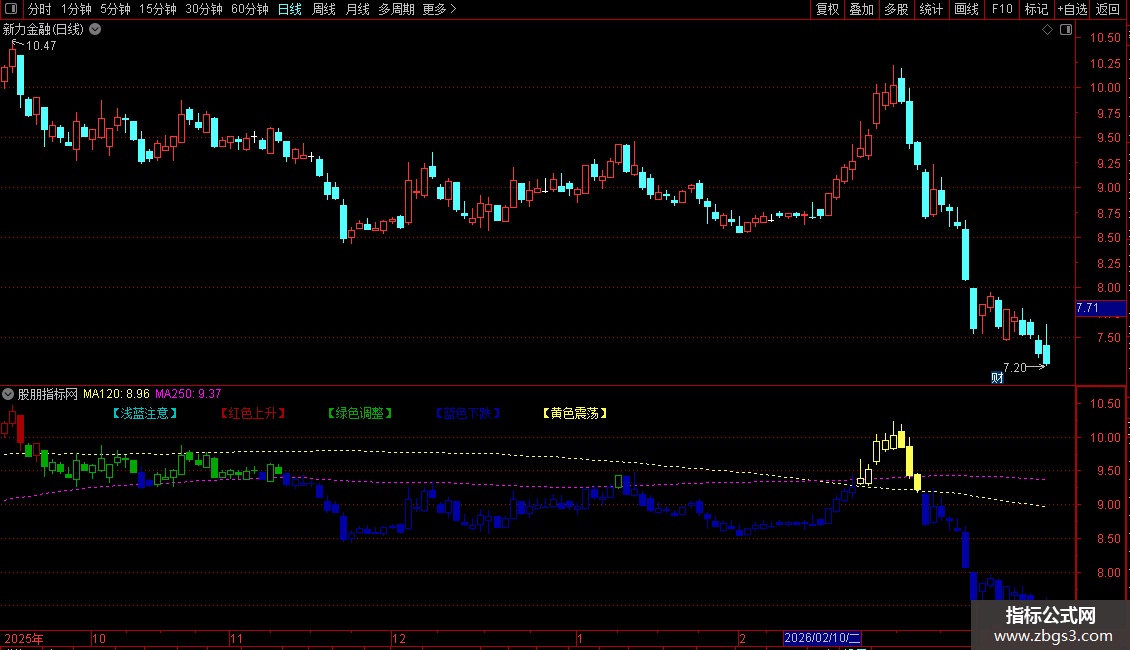The width and height of the screenshot is (1130, 650).
Task: Open the 多股 multi-stock view
Action: click(896, 9)
